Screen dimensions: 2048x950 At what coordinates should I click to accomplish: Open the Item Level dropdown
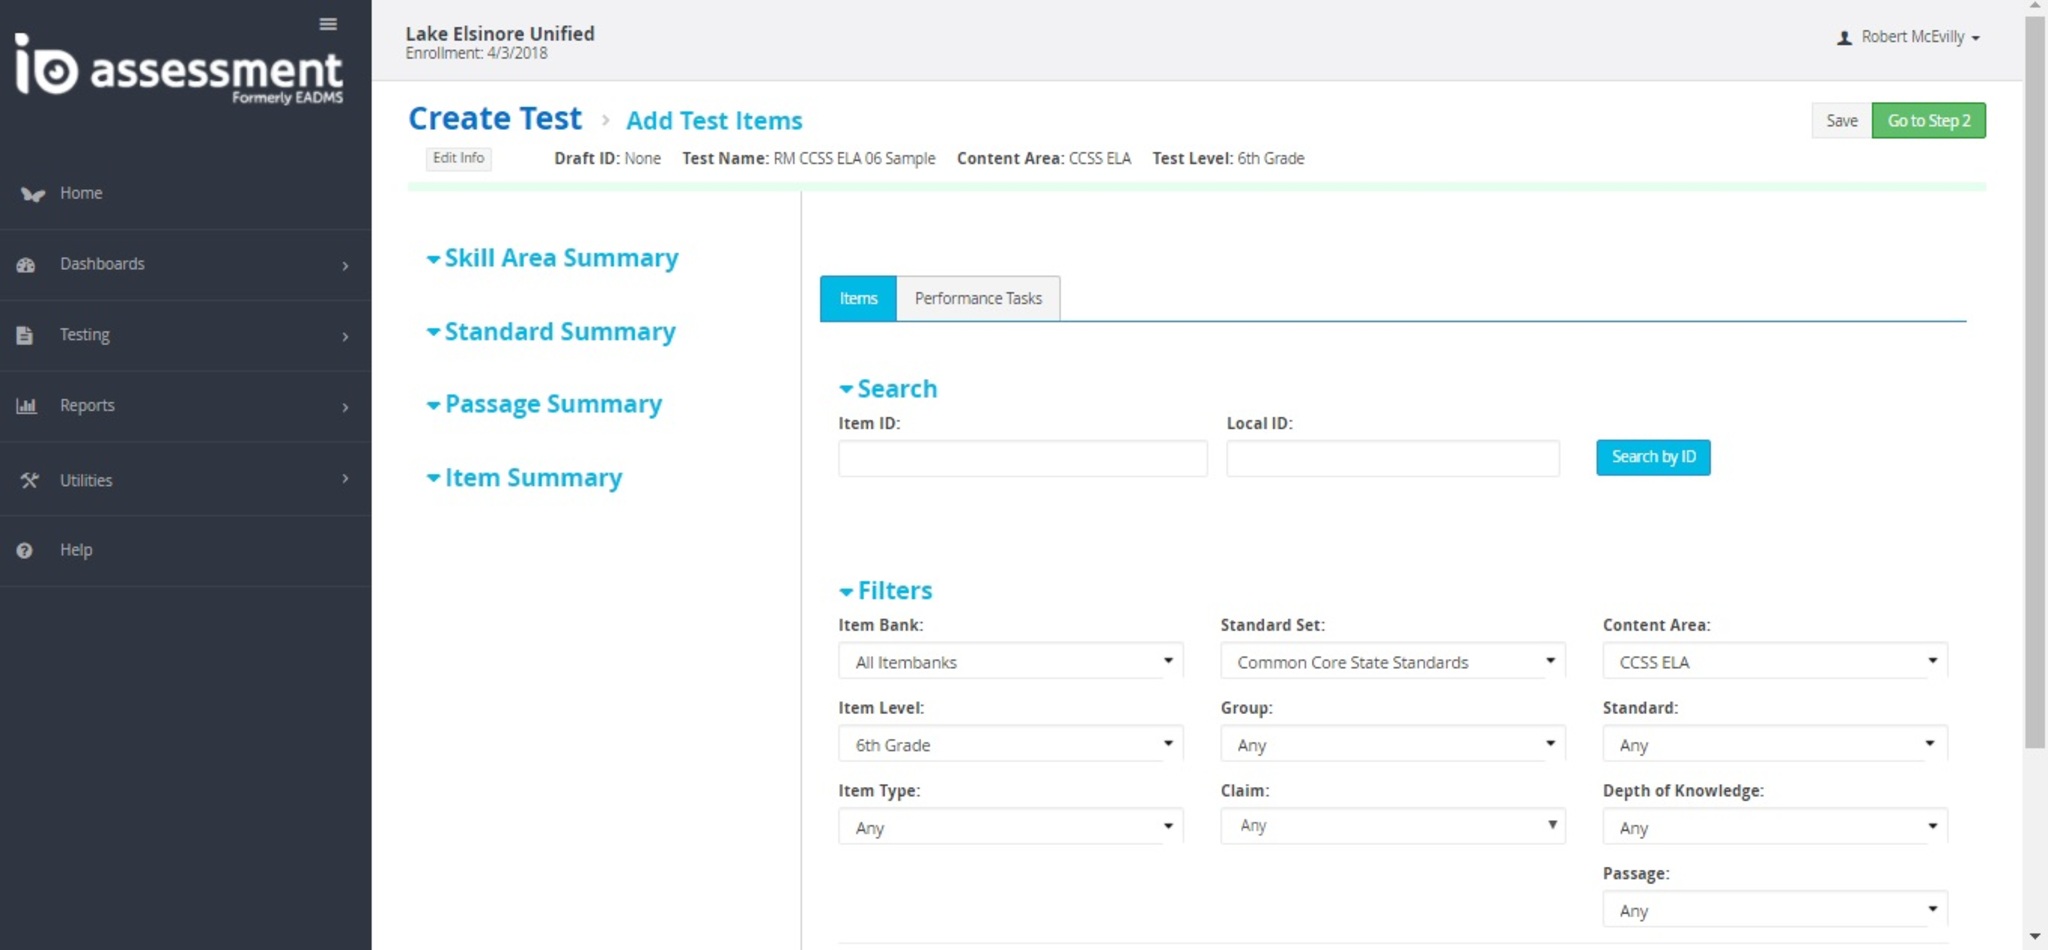(1010, 745)
